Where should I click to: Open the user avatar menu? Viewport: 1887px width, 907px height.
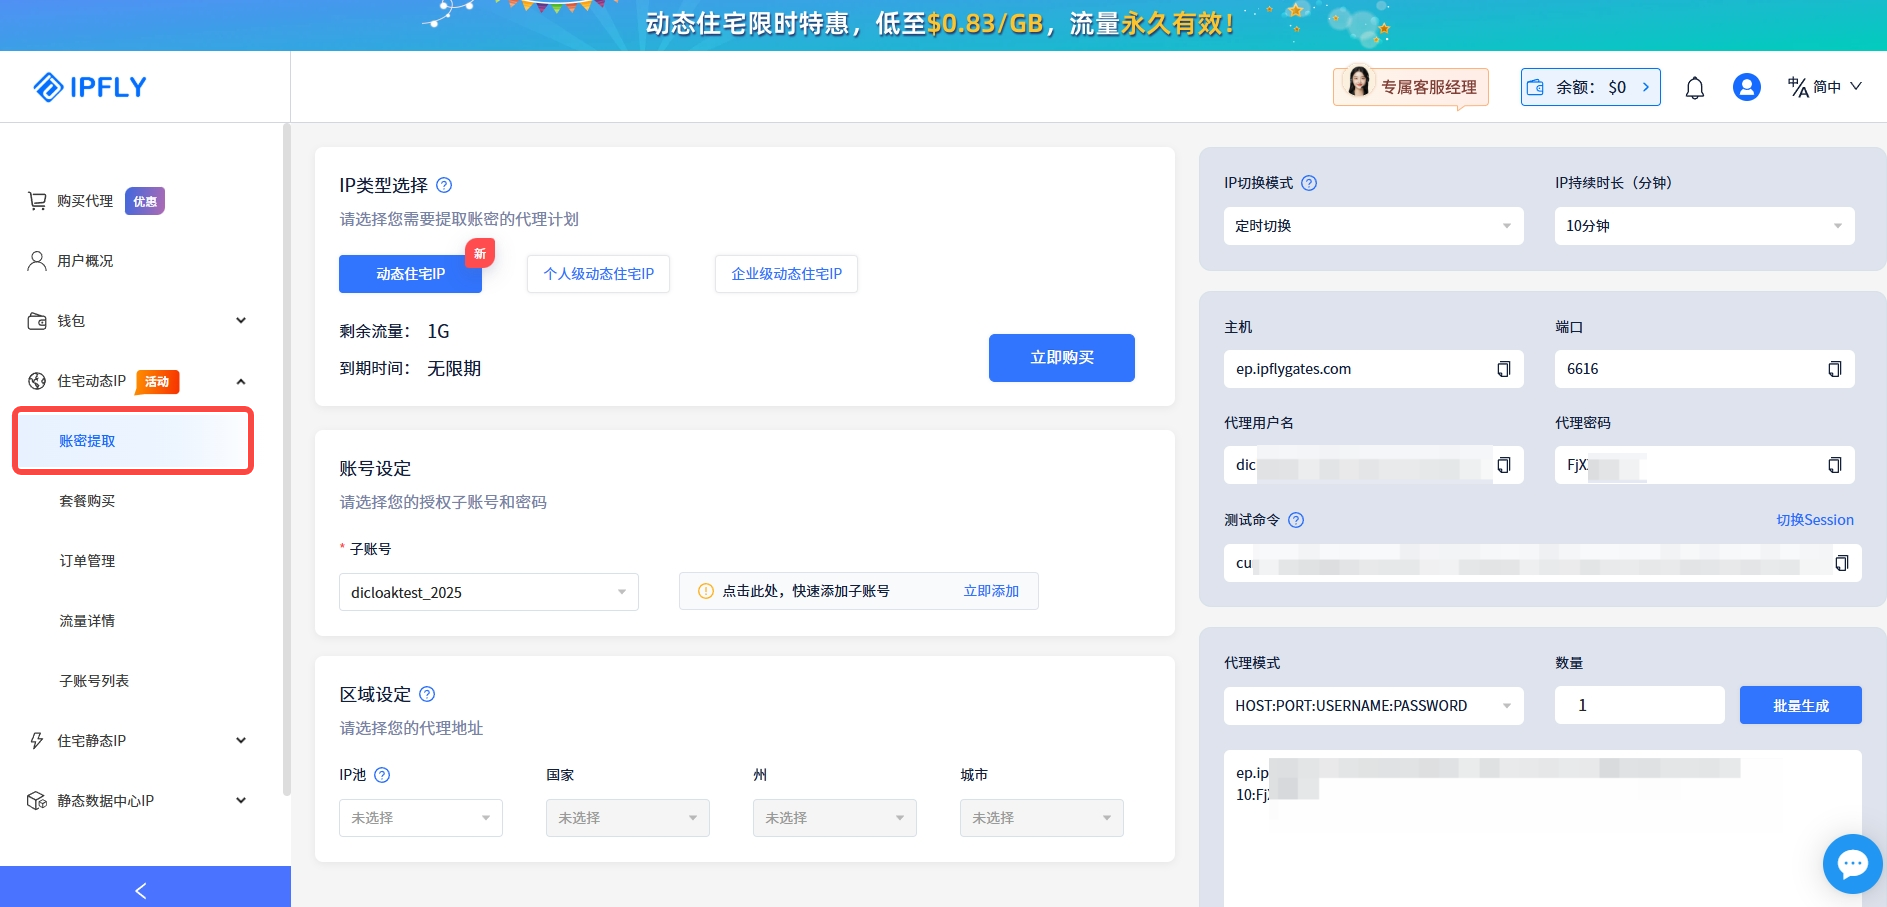pyautogui.click(x=1746, y=87)
